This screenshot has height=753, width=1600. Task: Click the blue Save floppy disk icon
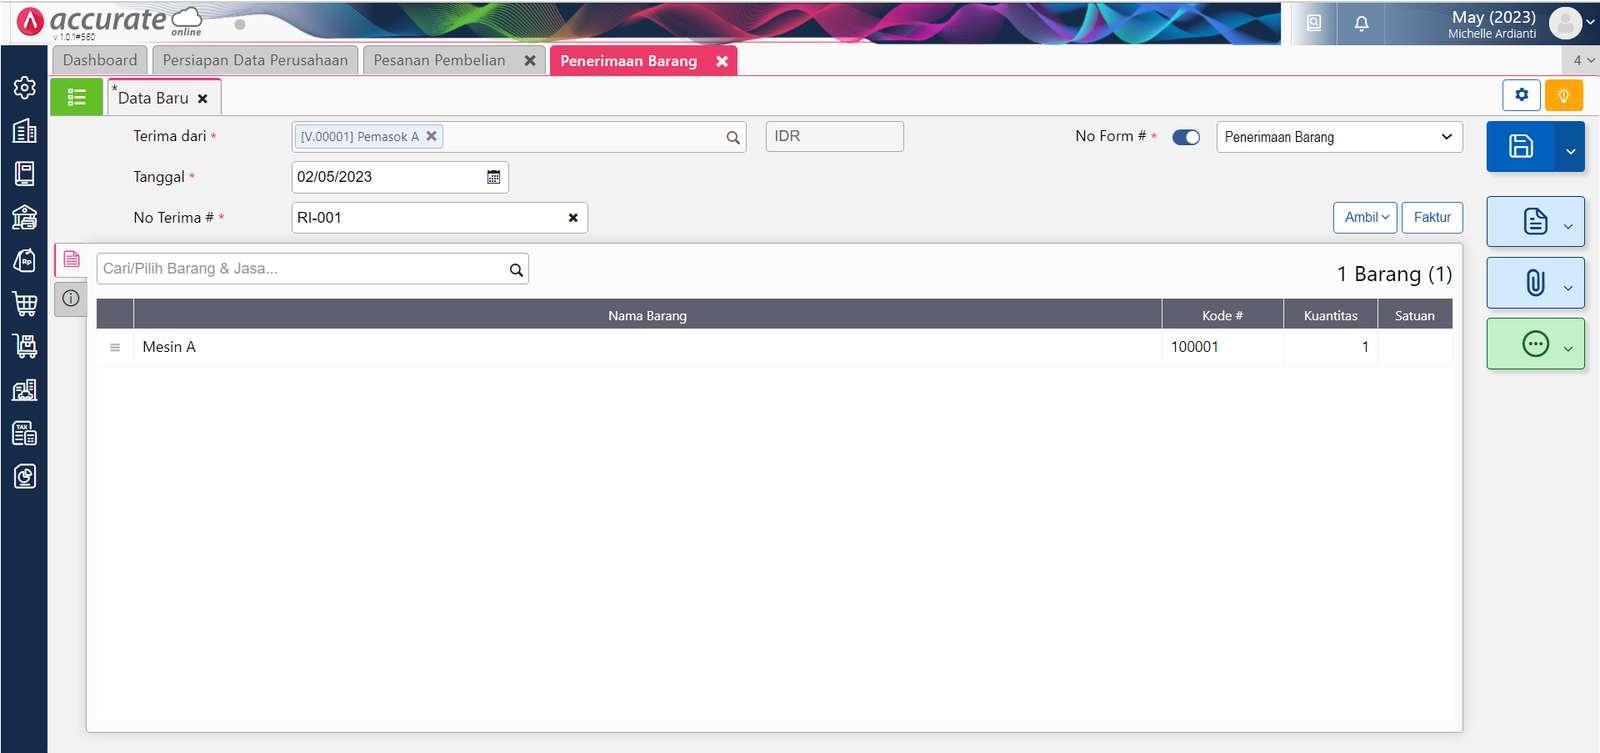coord(1520,146)
